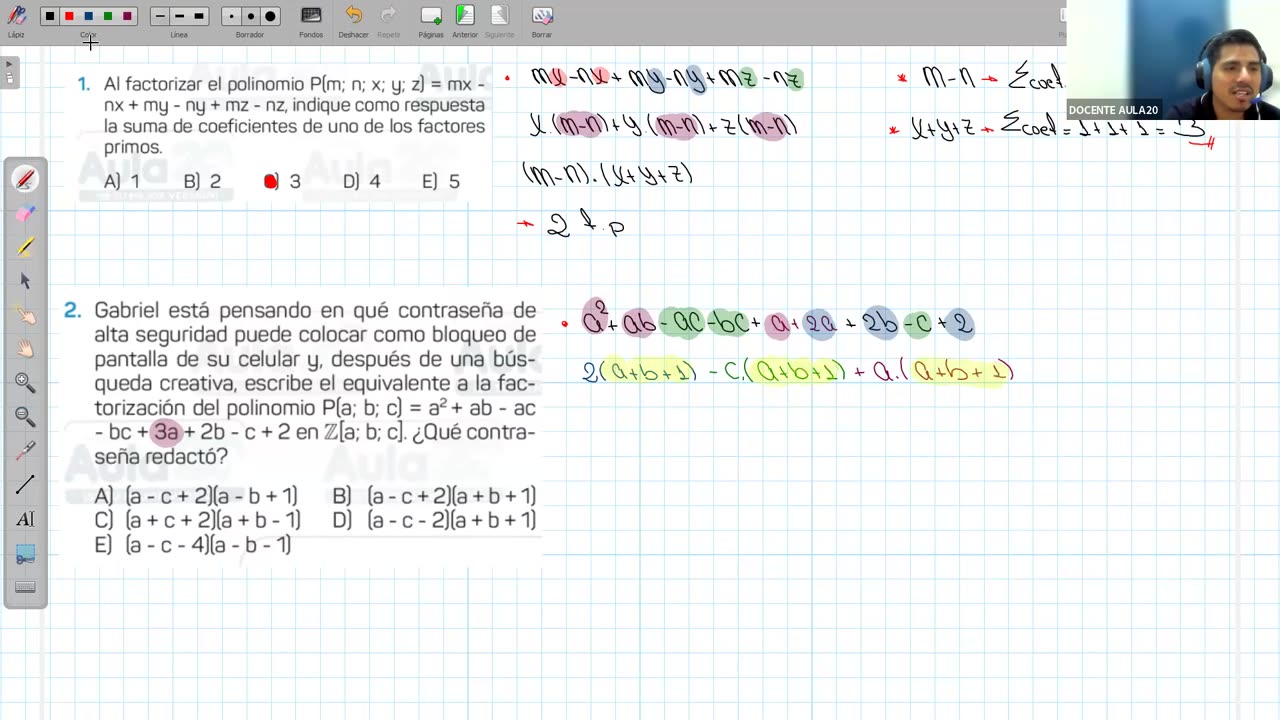Click the marked answer 3 in question 1
1280x720 pixels.
point(283,181)
